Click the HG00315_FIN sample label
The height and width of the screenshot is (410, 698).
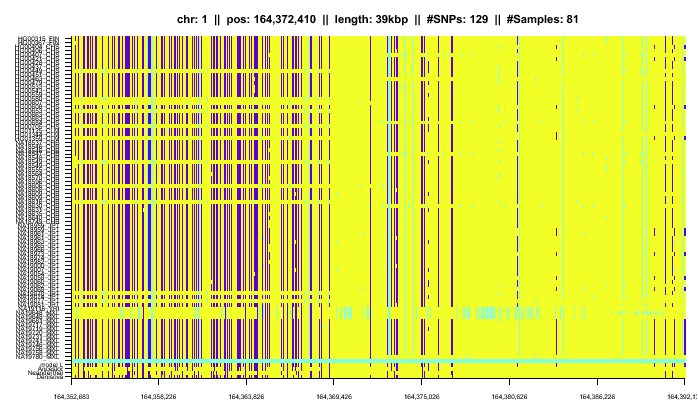click(39, 39)
